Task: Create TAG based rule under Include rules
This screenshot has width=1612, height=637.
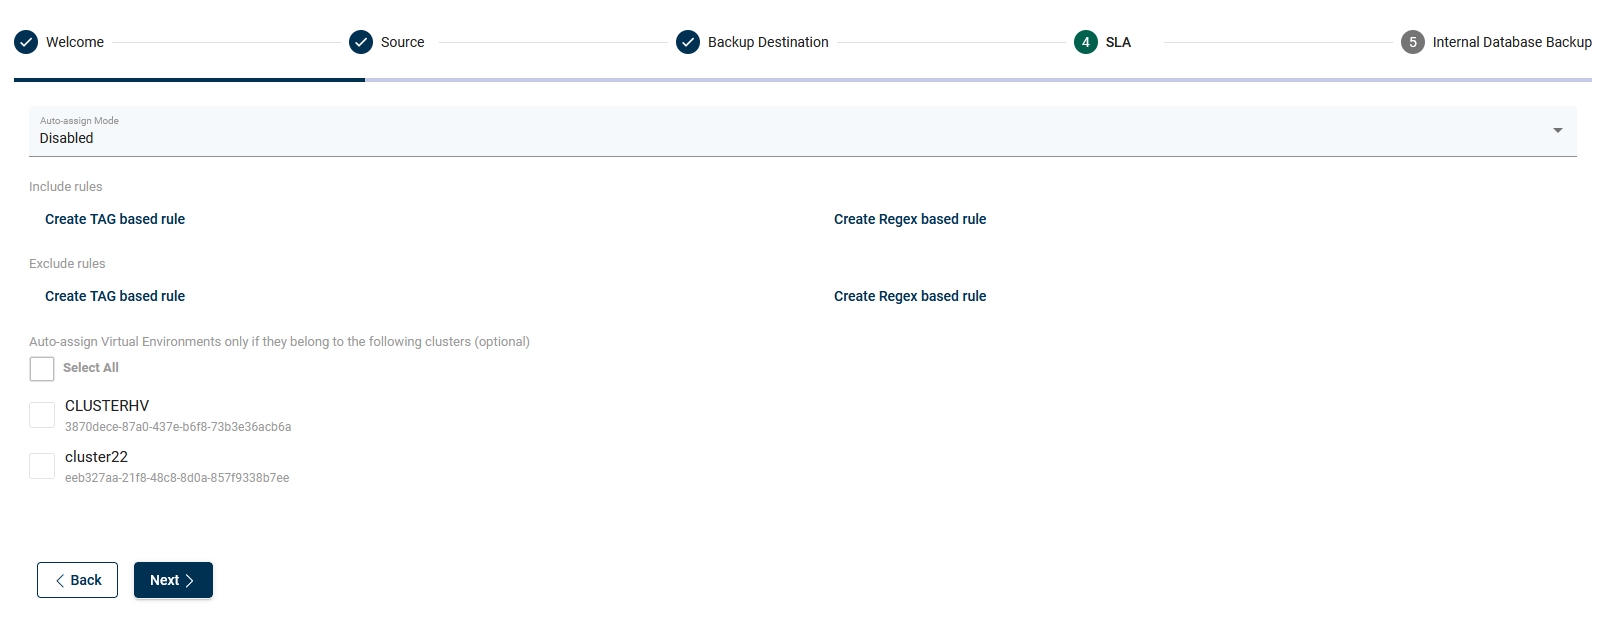Action: pos(115,219)
